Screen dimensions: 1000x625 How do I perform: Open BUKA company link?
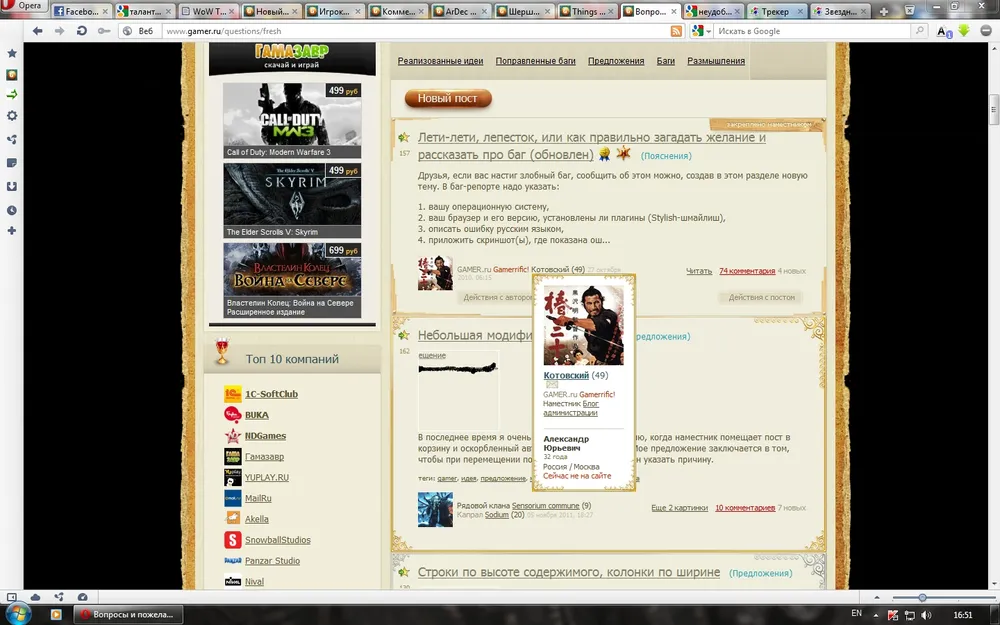256,415
